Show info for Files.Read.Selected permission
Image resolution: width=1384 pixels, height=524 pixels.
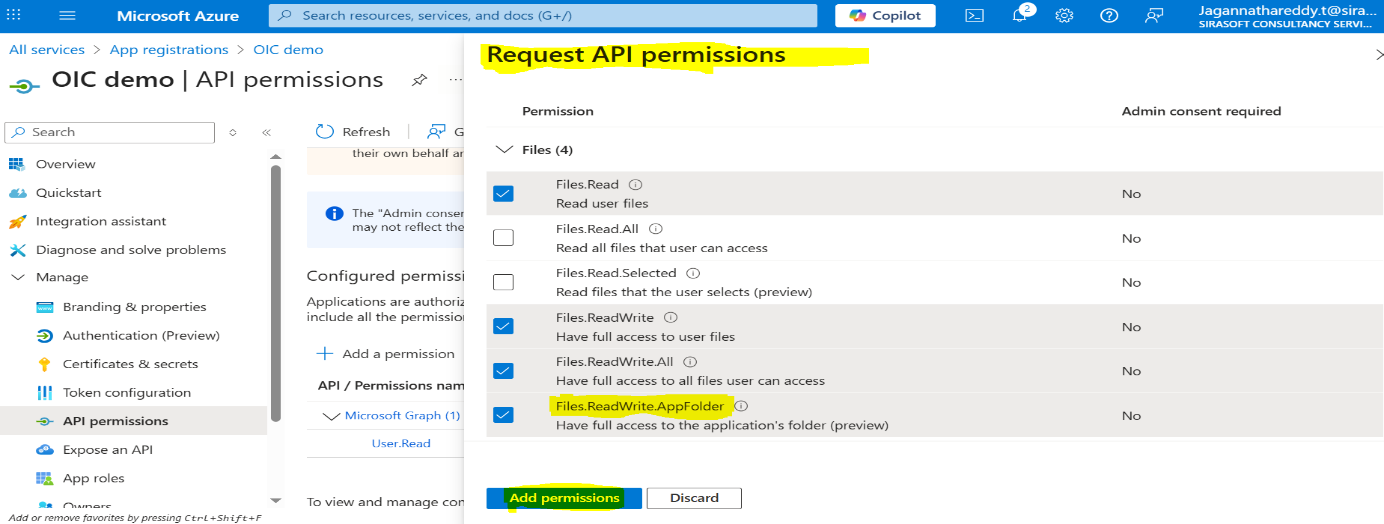pos(693,273)
